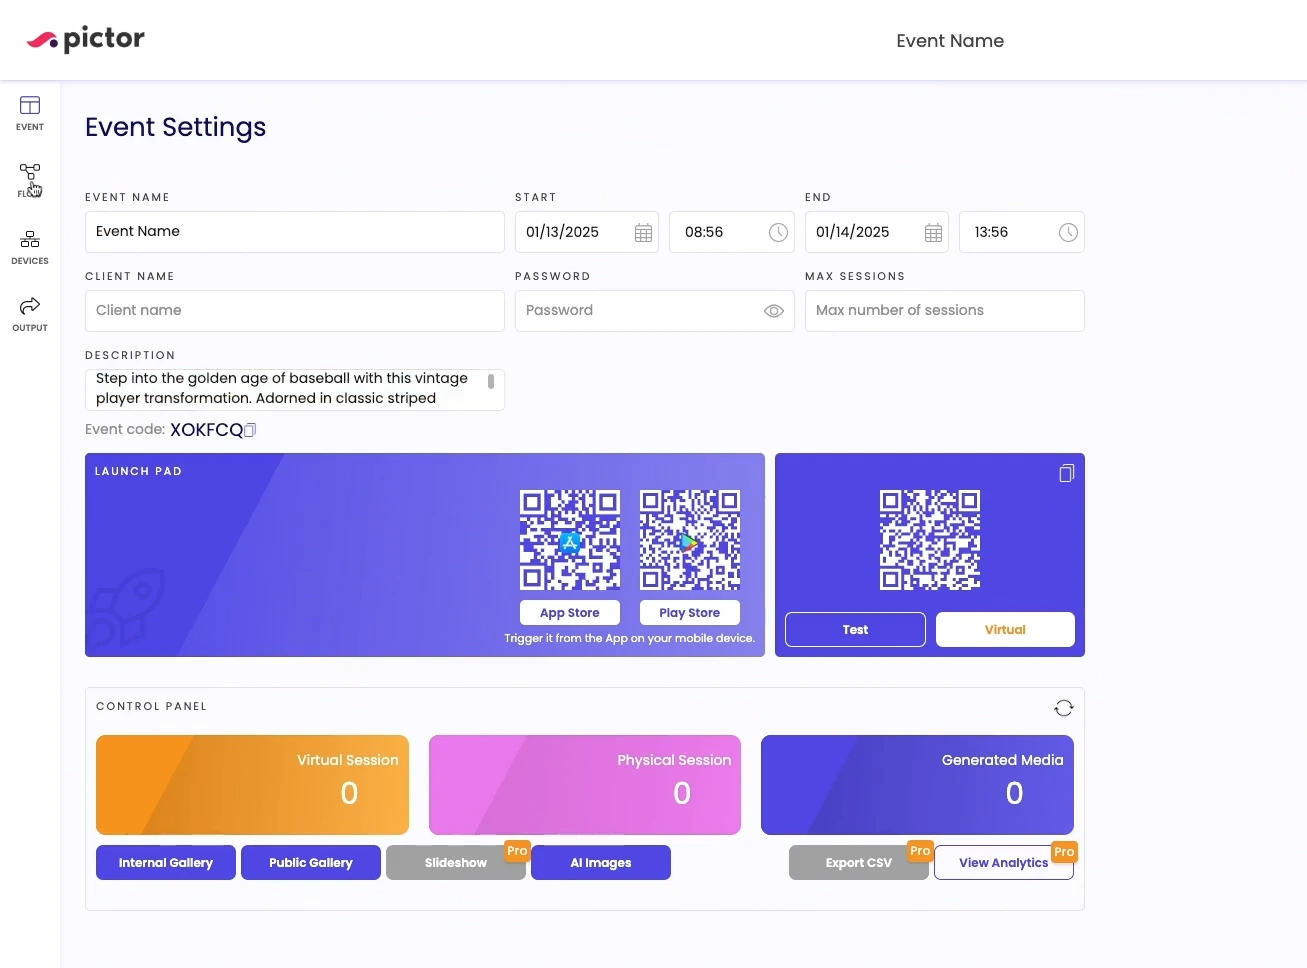
Task: Click the virtual session QR code
Action: click(930, 540)
